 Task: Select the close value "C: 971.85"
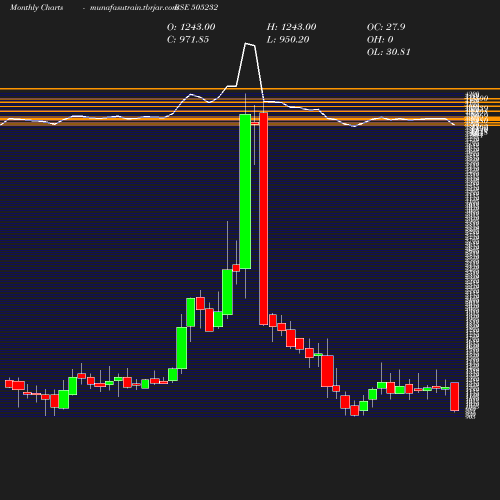click(x=188, y=39)
